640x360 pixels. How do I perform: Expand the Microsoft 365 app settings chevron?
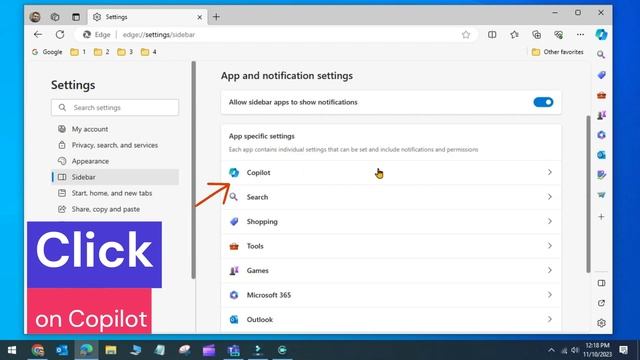(549, 295)
